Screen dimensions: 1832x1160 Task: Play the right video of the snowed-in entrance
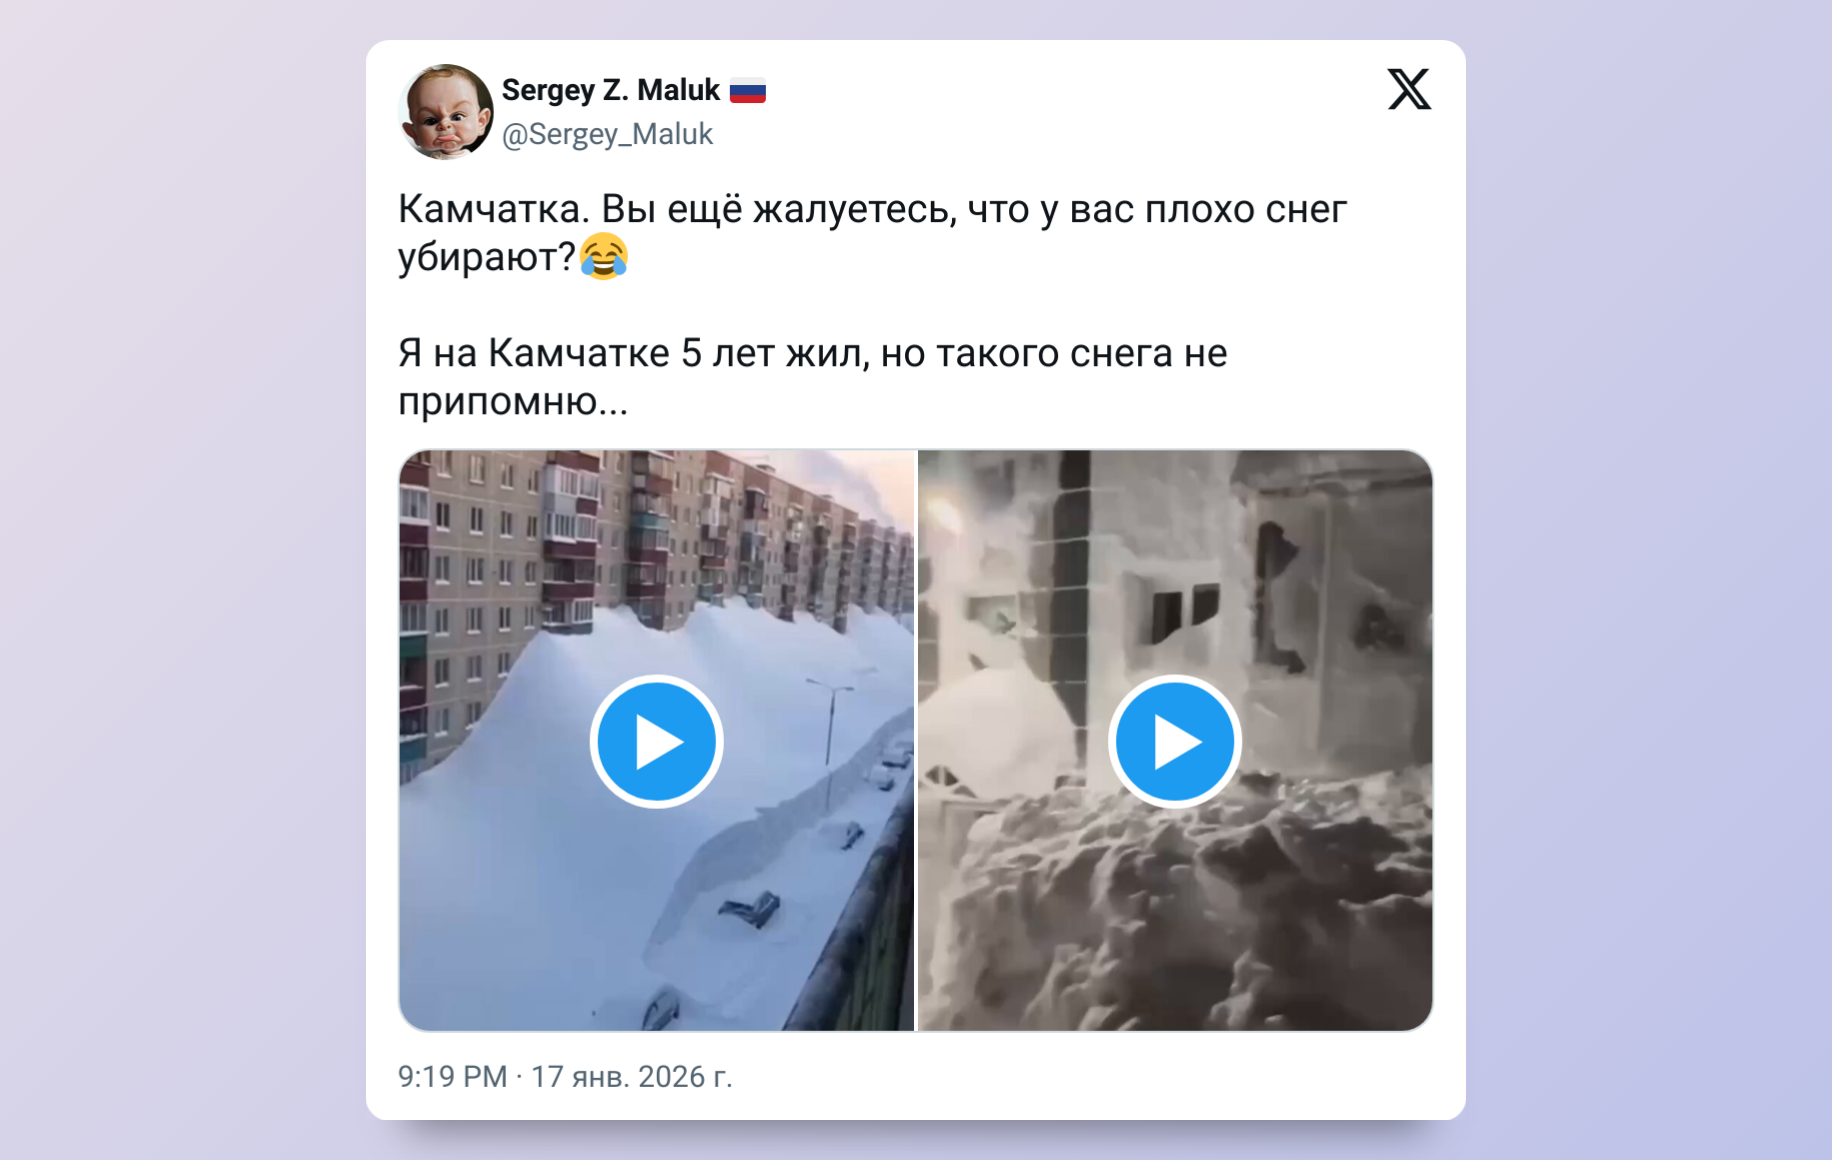click(x=1174, y=741)
